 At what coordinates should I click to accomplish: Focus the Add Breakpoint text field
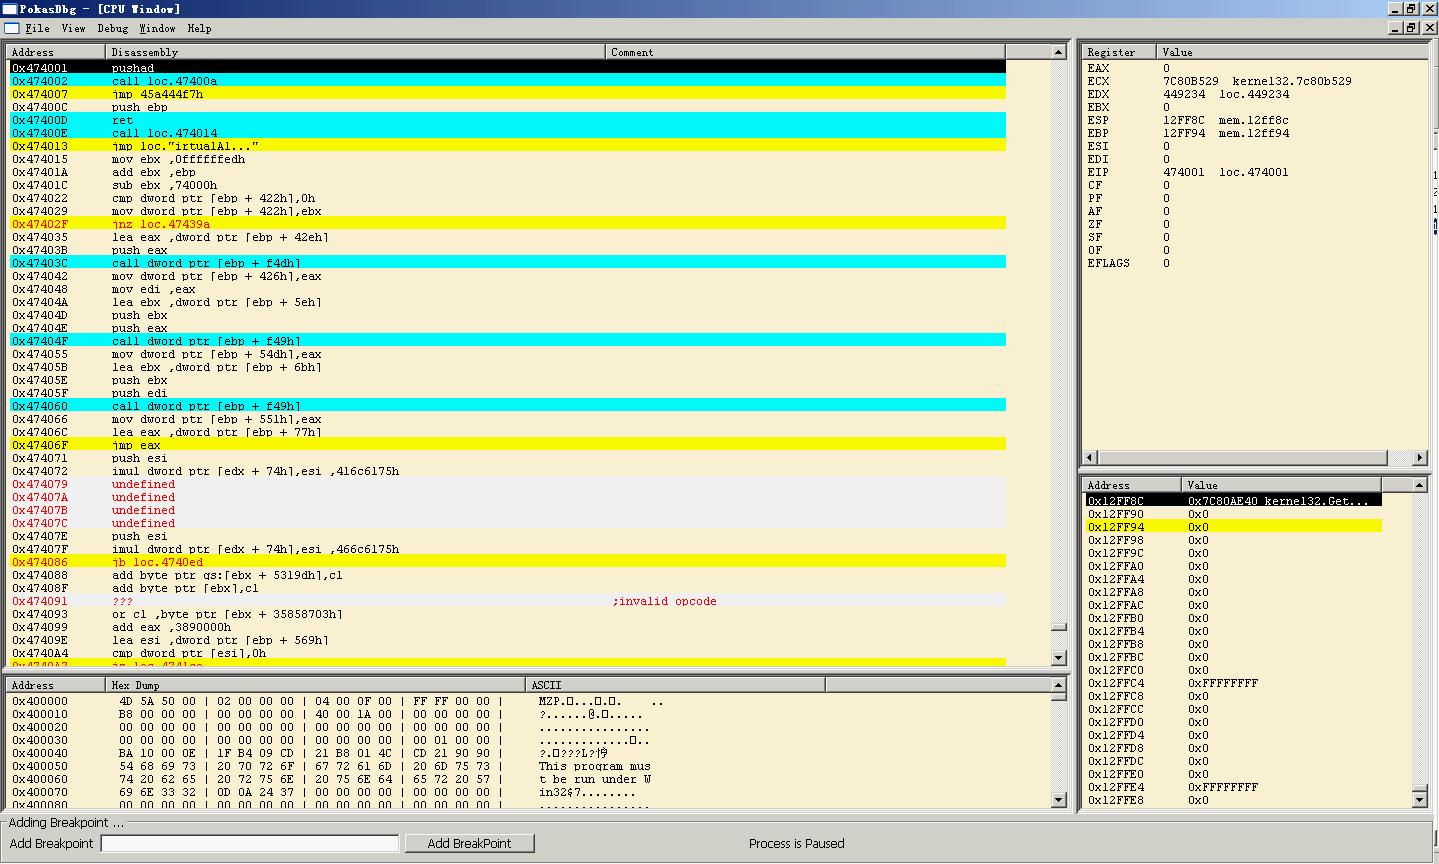tap(250, 843)
